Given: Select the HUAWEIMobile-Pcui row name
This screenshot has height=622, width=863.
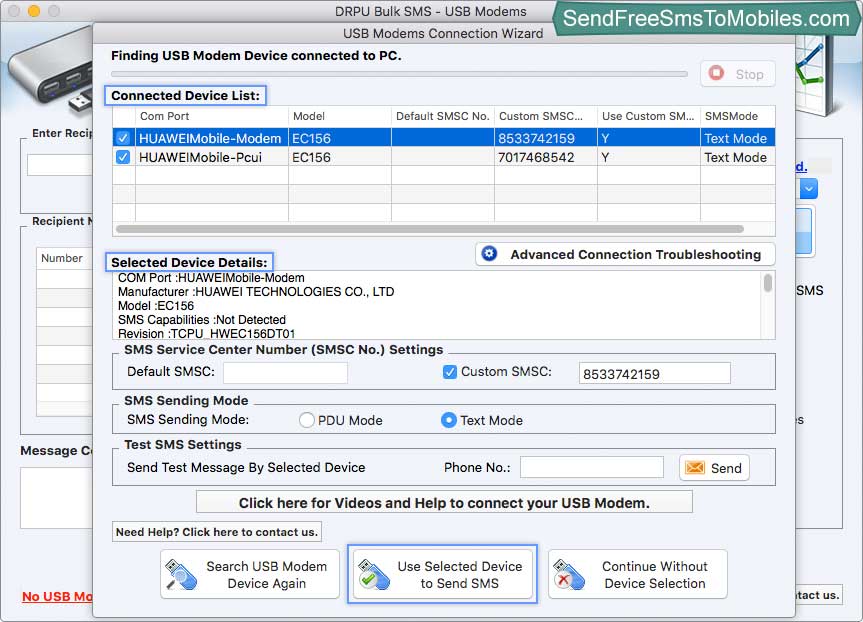Looking at the screenshot, I should (200, 157).
